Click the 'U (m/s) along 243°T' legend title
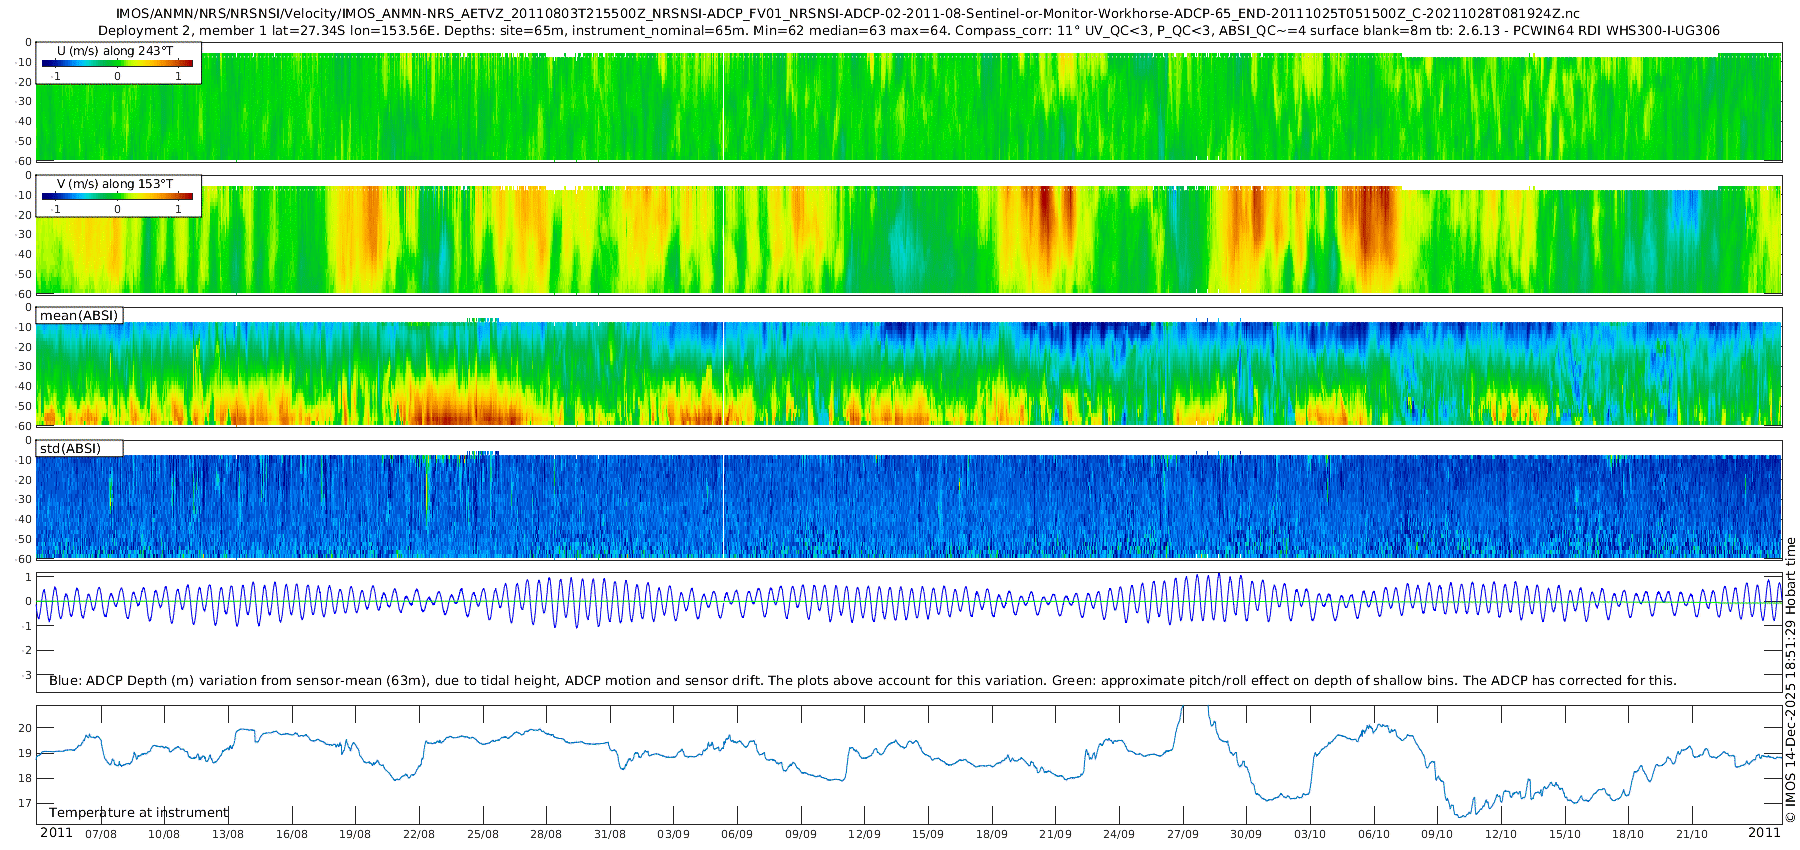The width and height of the screenshot is (1800, 850). point(115,51)
